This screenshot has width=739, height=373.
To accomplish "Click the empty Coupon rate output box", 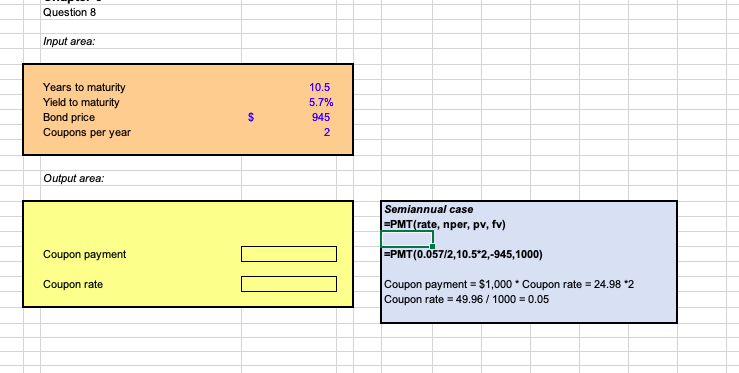I will (x=289, y=284).
